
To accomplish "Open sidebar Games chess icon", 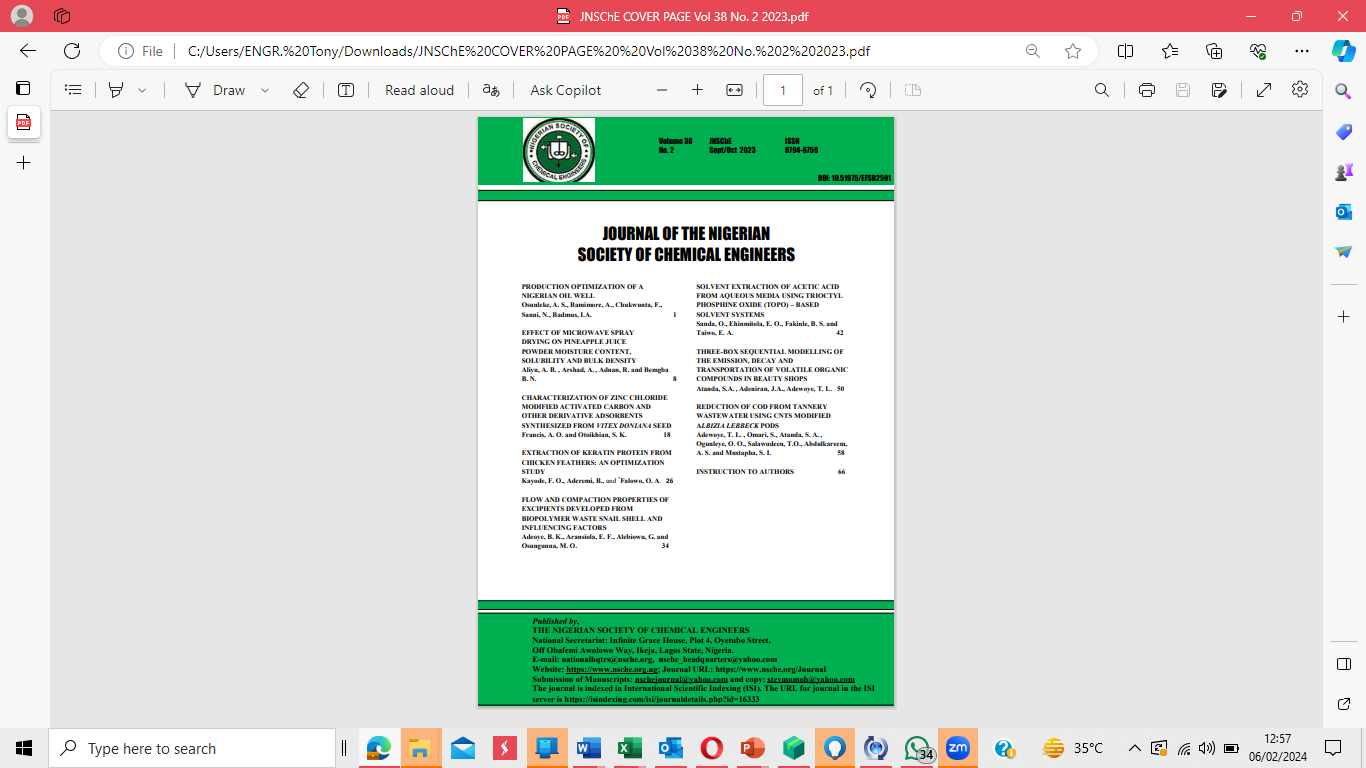I will [x=1343, y=172].
